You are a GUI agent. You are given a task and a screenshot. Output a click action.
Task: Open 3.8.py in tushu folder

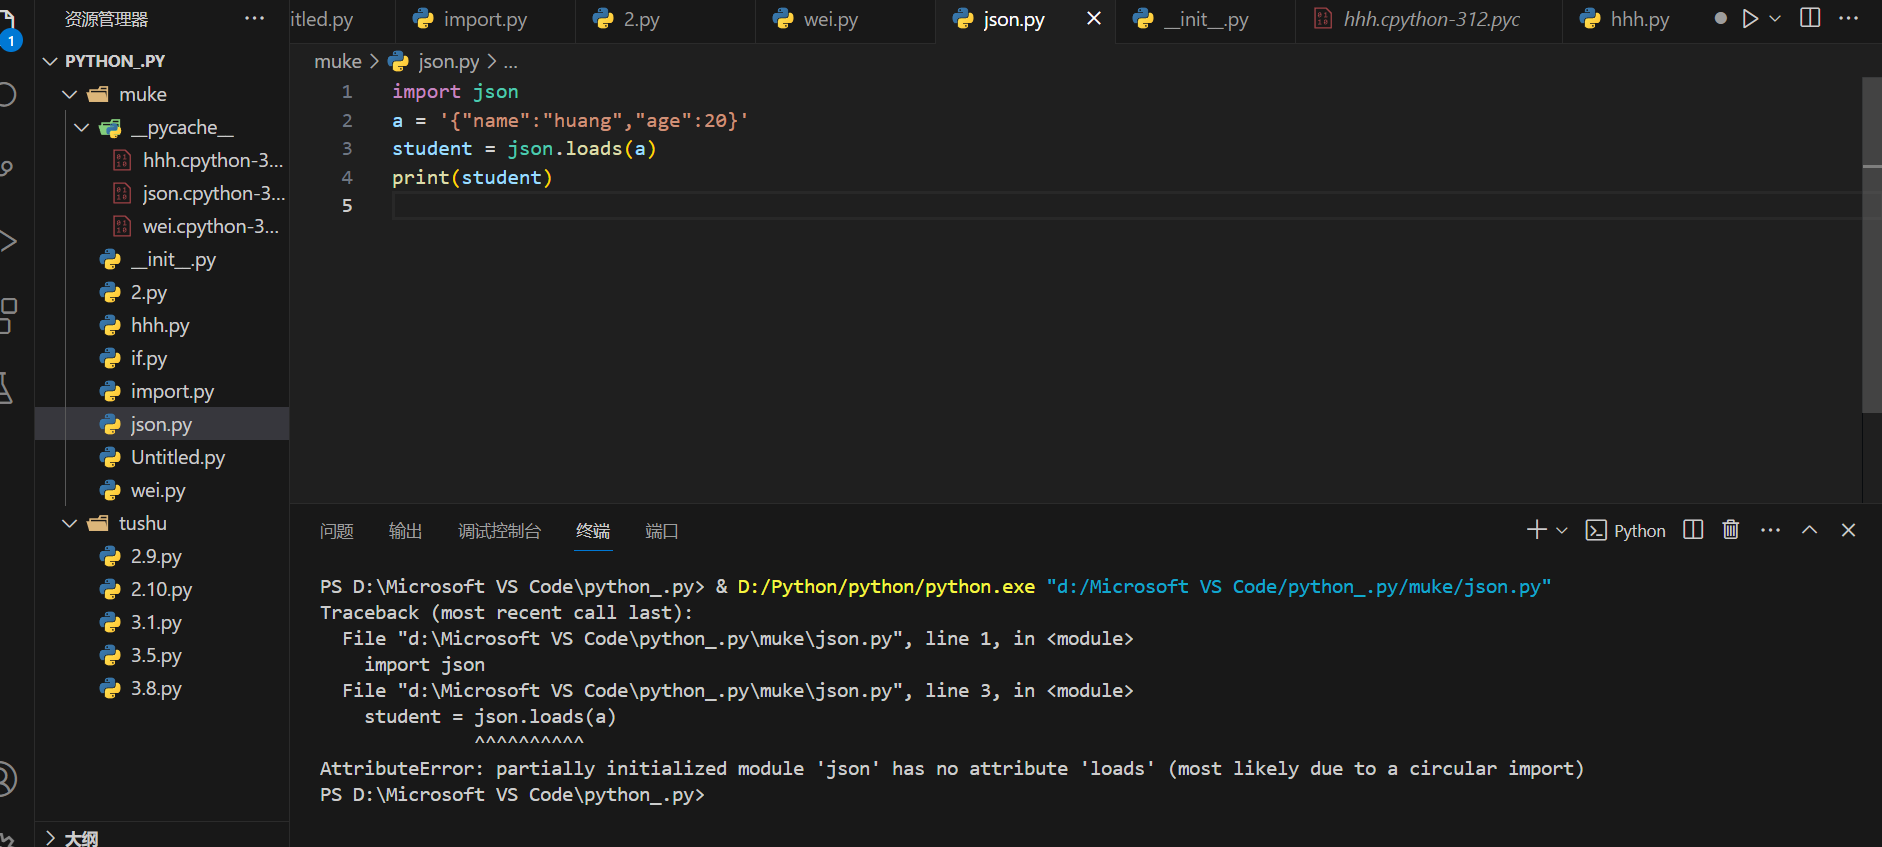162,688
